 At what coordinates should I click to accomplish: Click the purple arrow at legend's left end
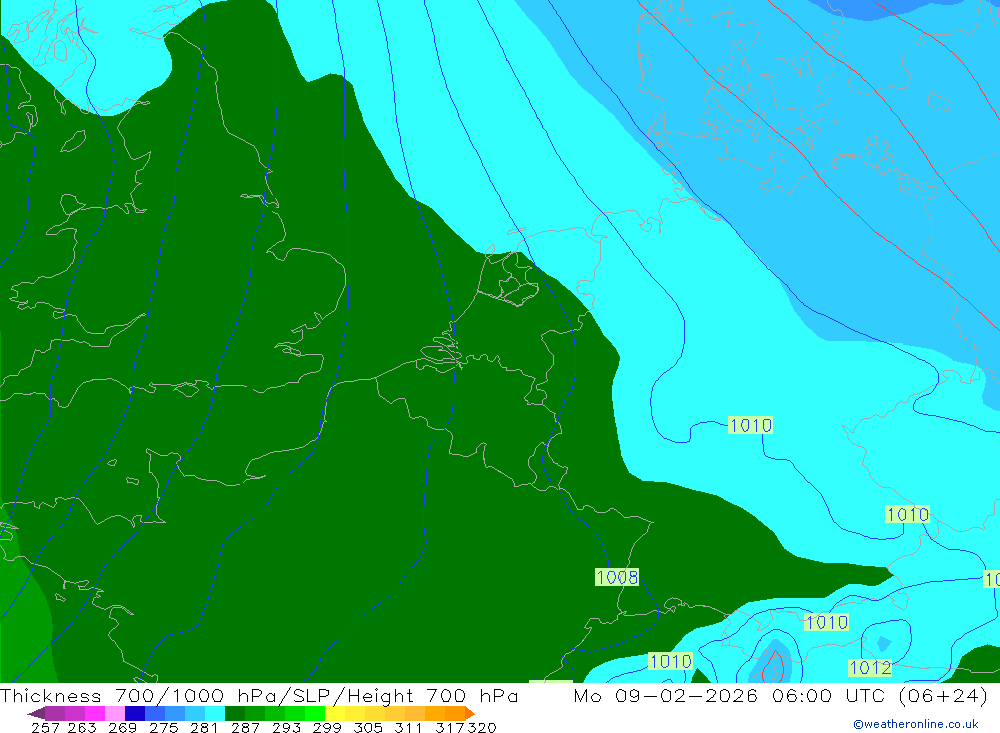pos(36,713)
